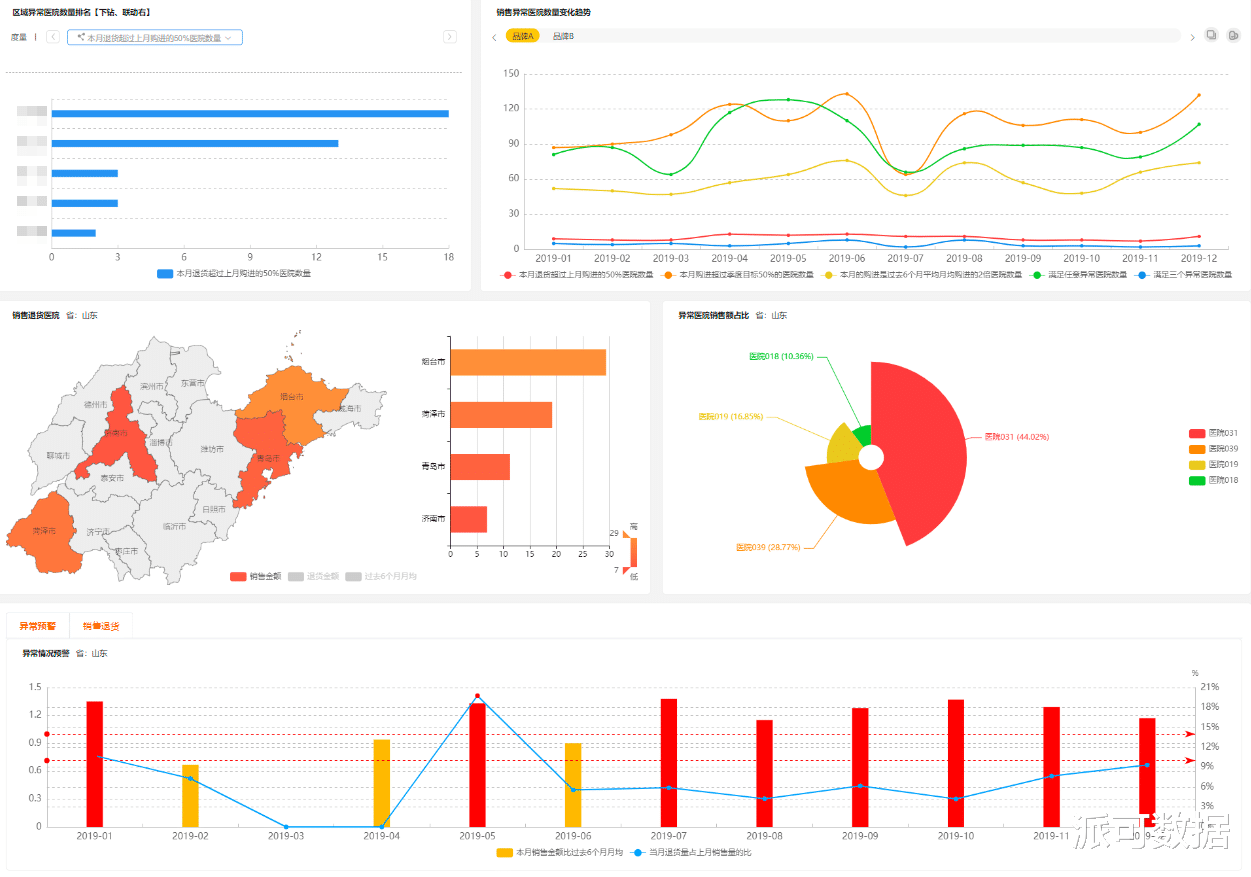
Task: Select the 品牌A filter pill
Action: pyautogui.click(x=522, y=36)
